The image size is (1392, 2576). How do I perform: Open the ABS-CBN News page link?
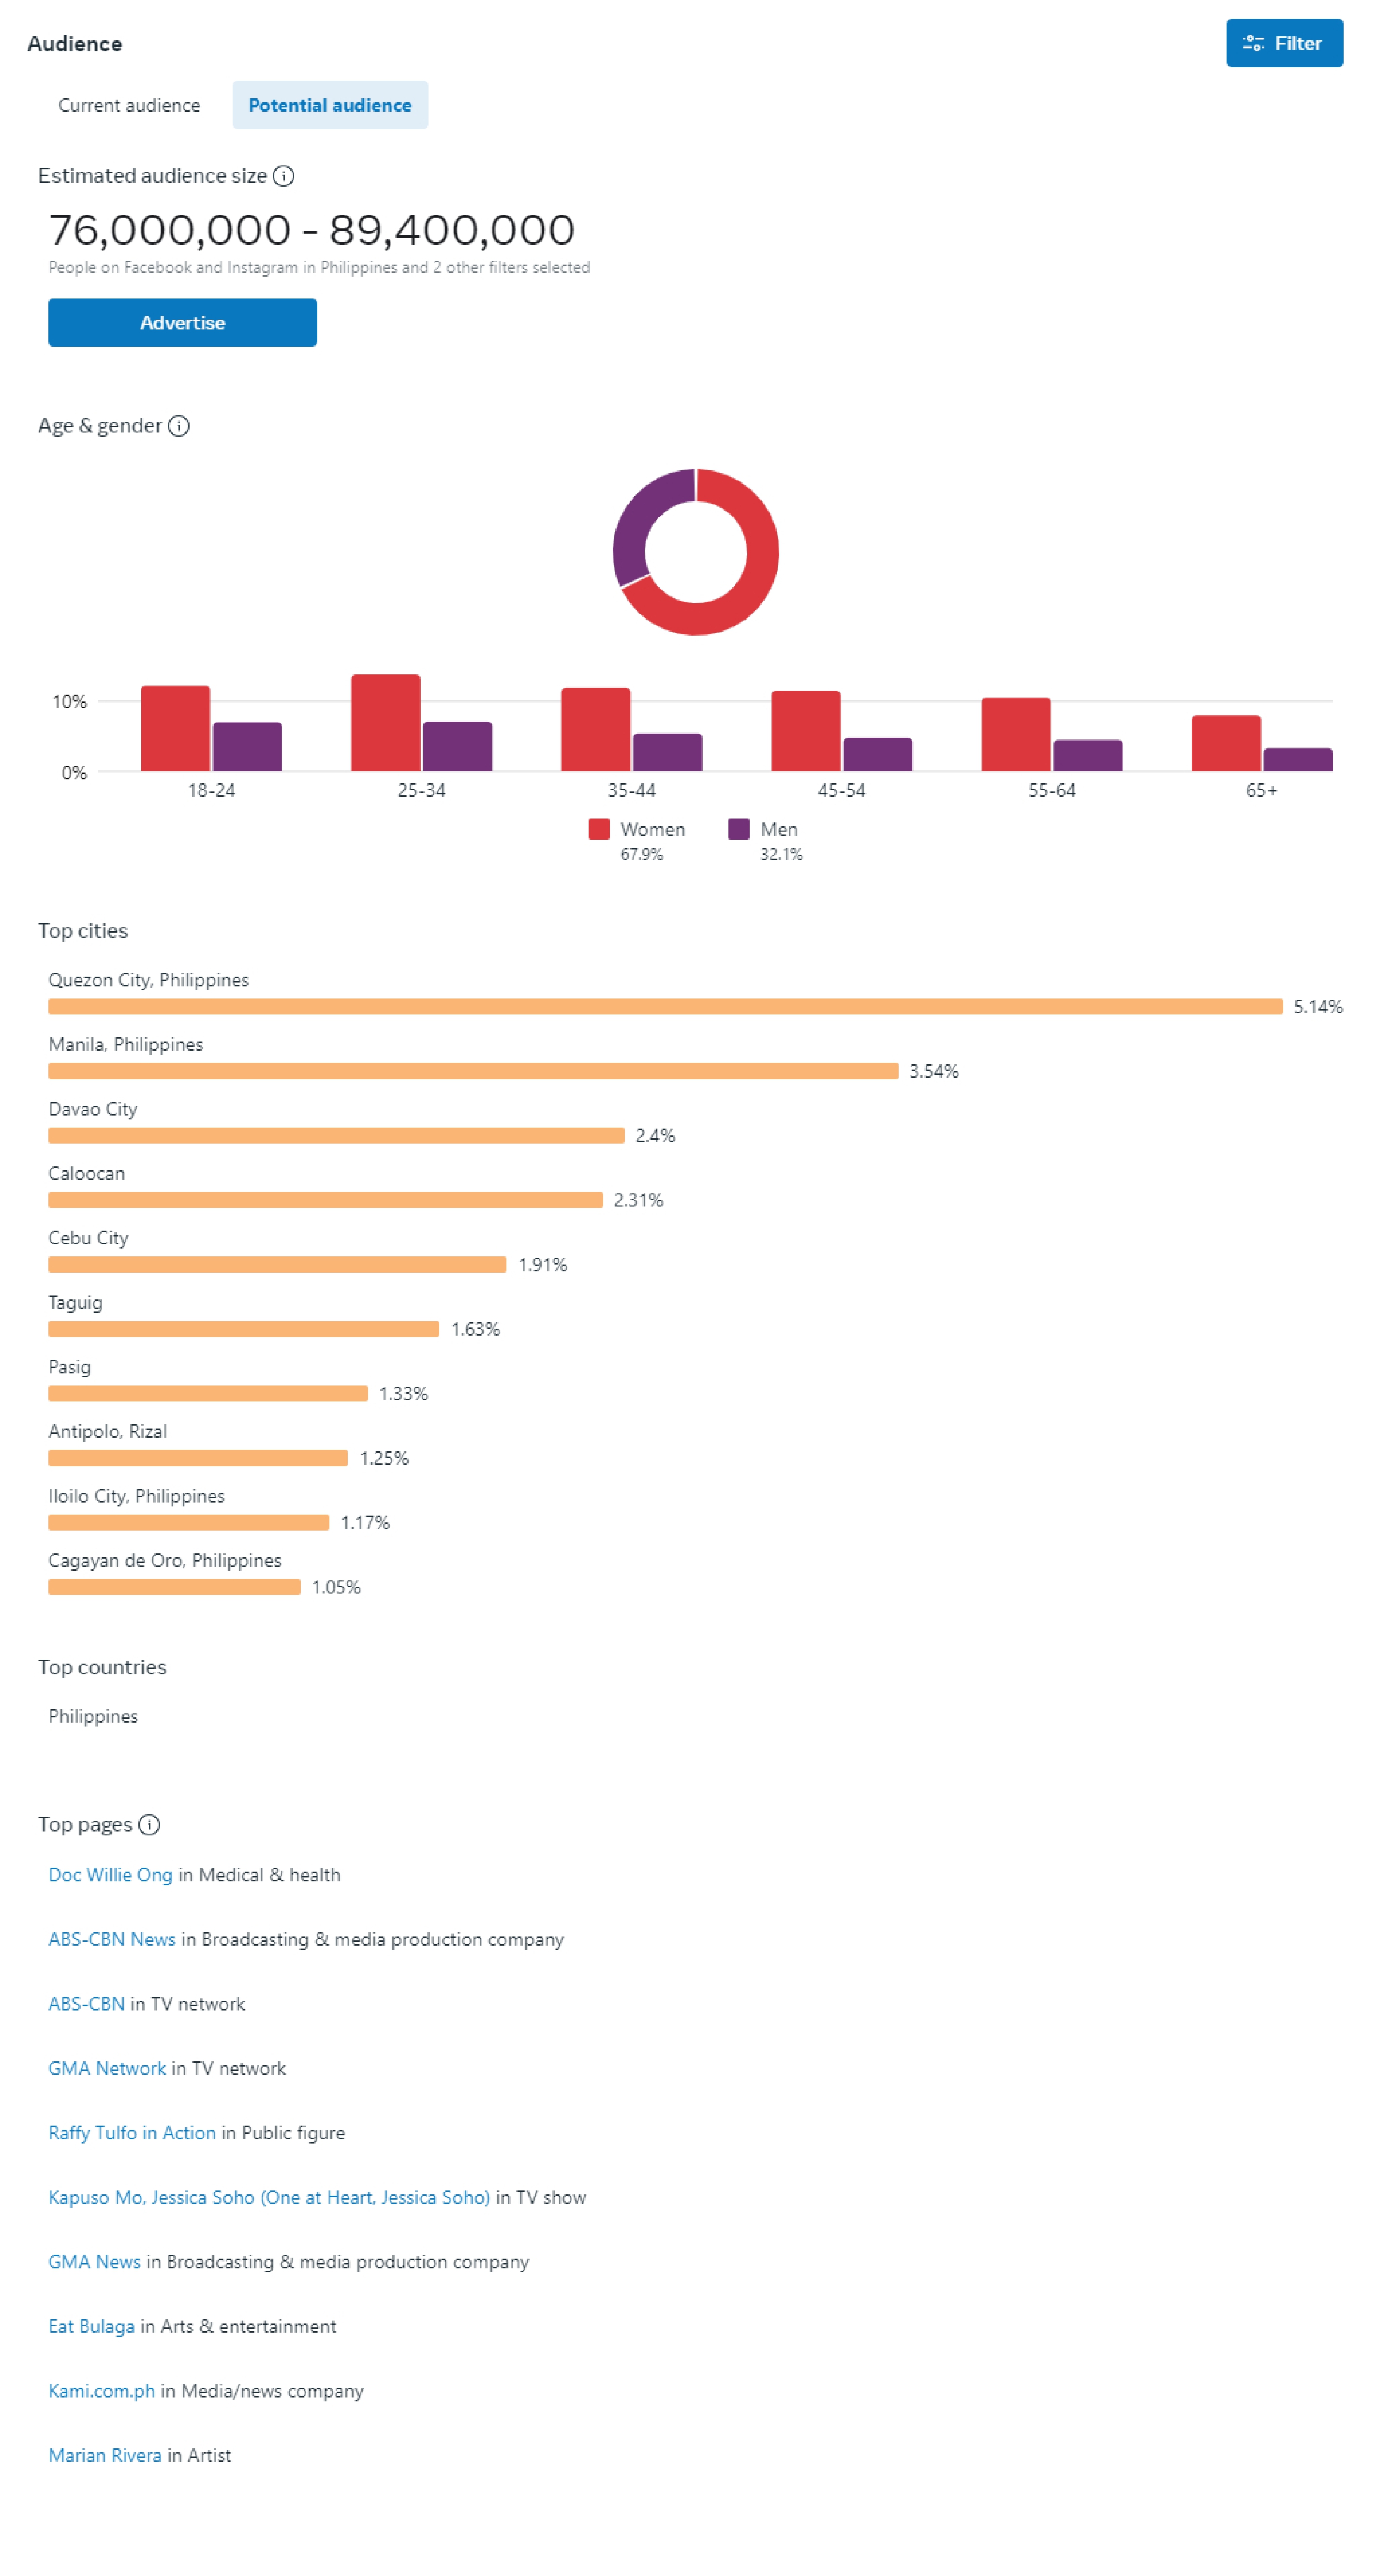click(112, 1940)
